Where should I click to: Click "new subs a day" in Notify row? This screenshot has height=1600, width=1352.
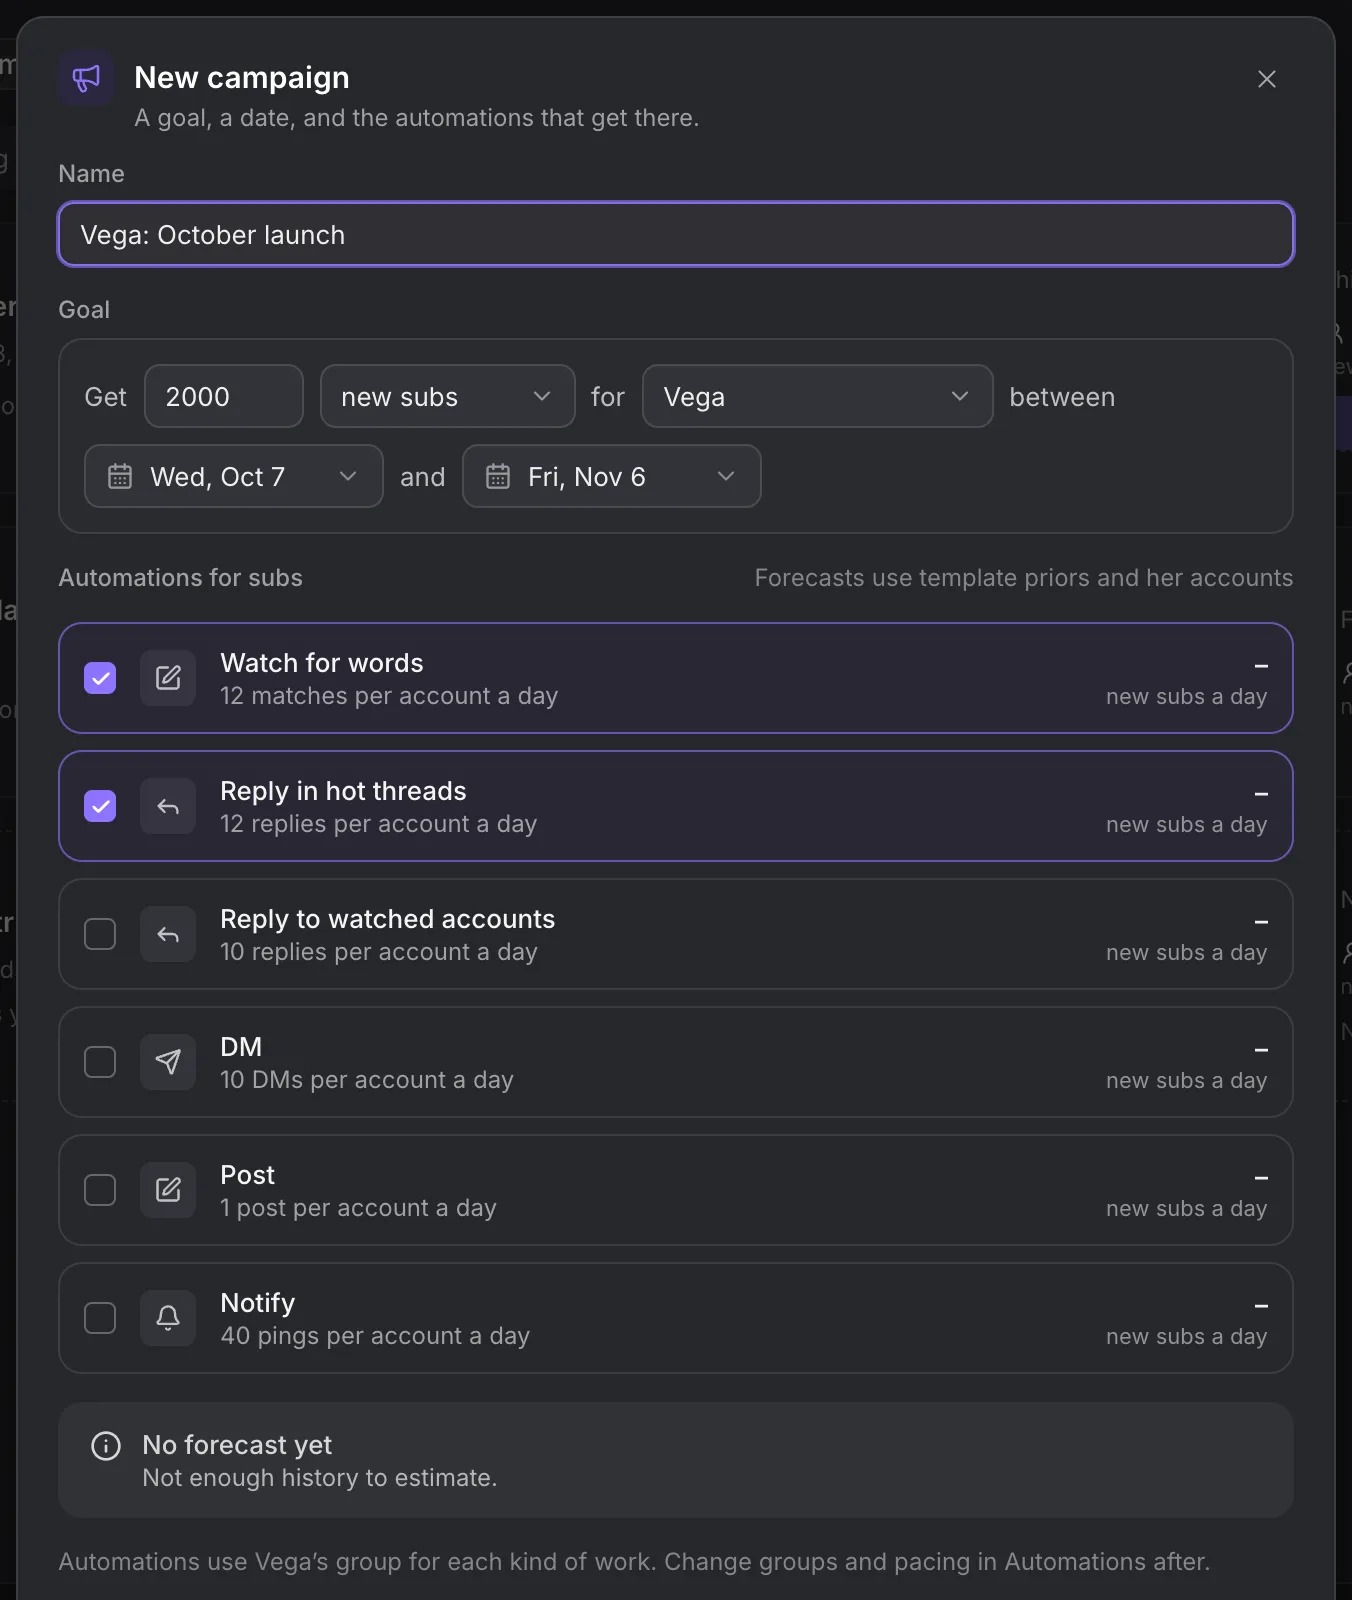(x=1186, y=1337)
